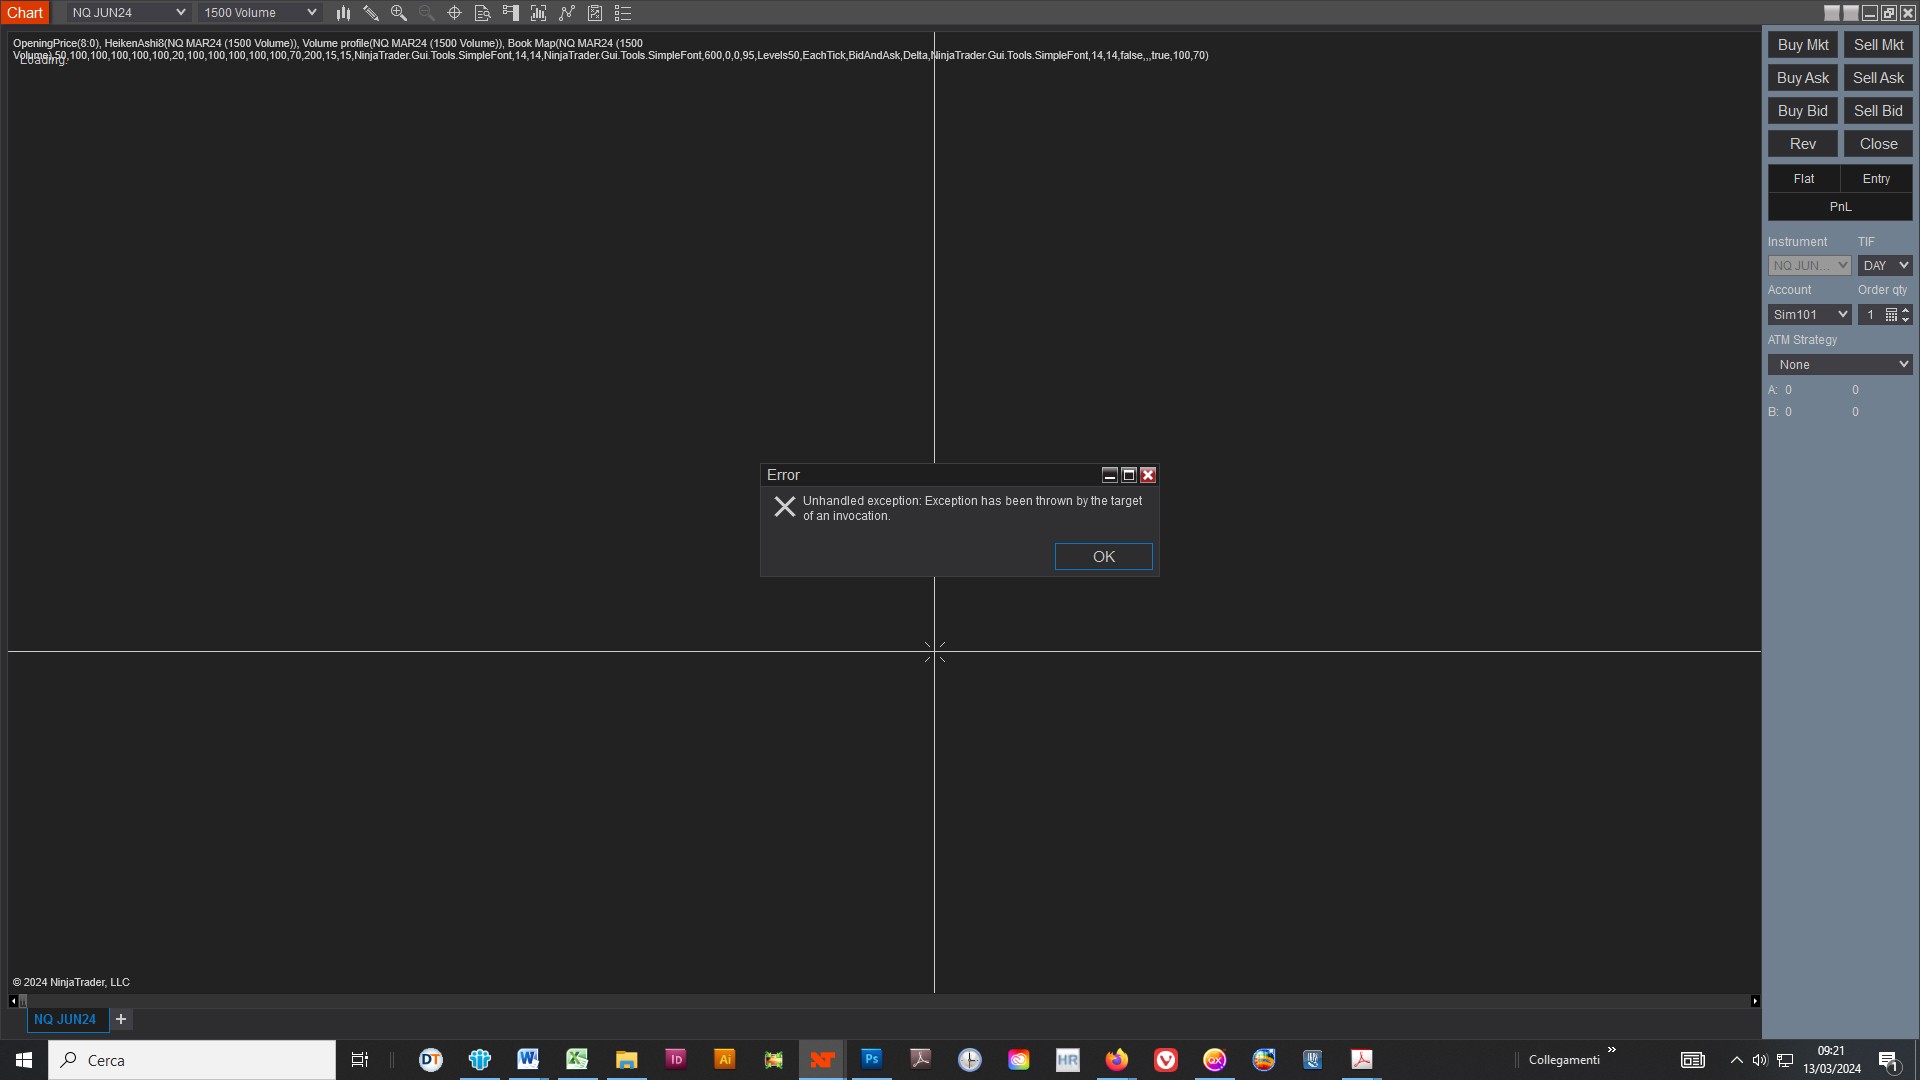Click the Buy Mkt button
The image size is (1920, 1080).
point(1802,45)
